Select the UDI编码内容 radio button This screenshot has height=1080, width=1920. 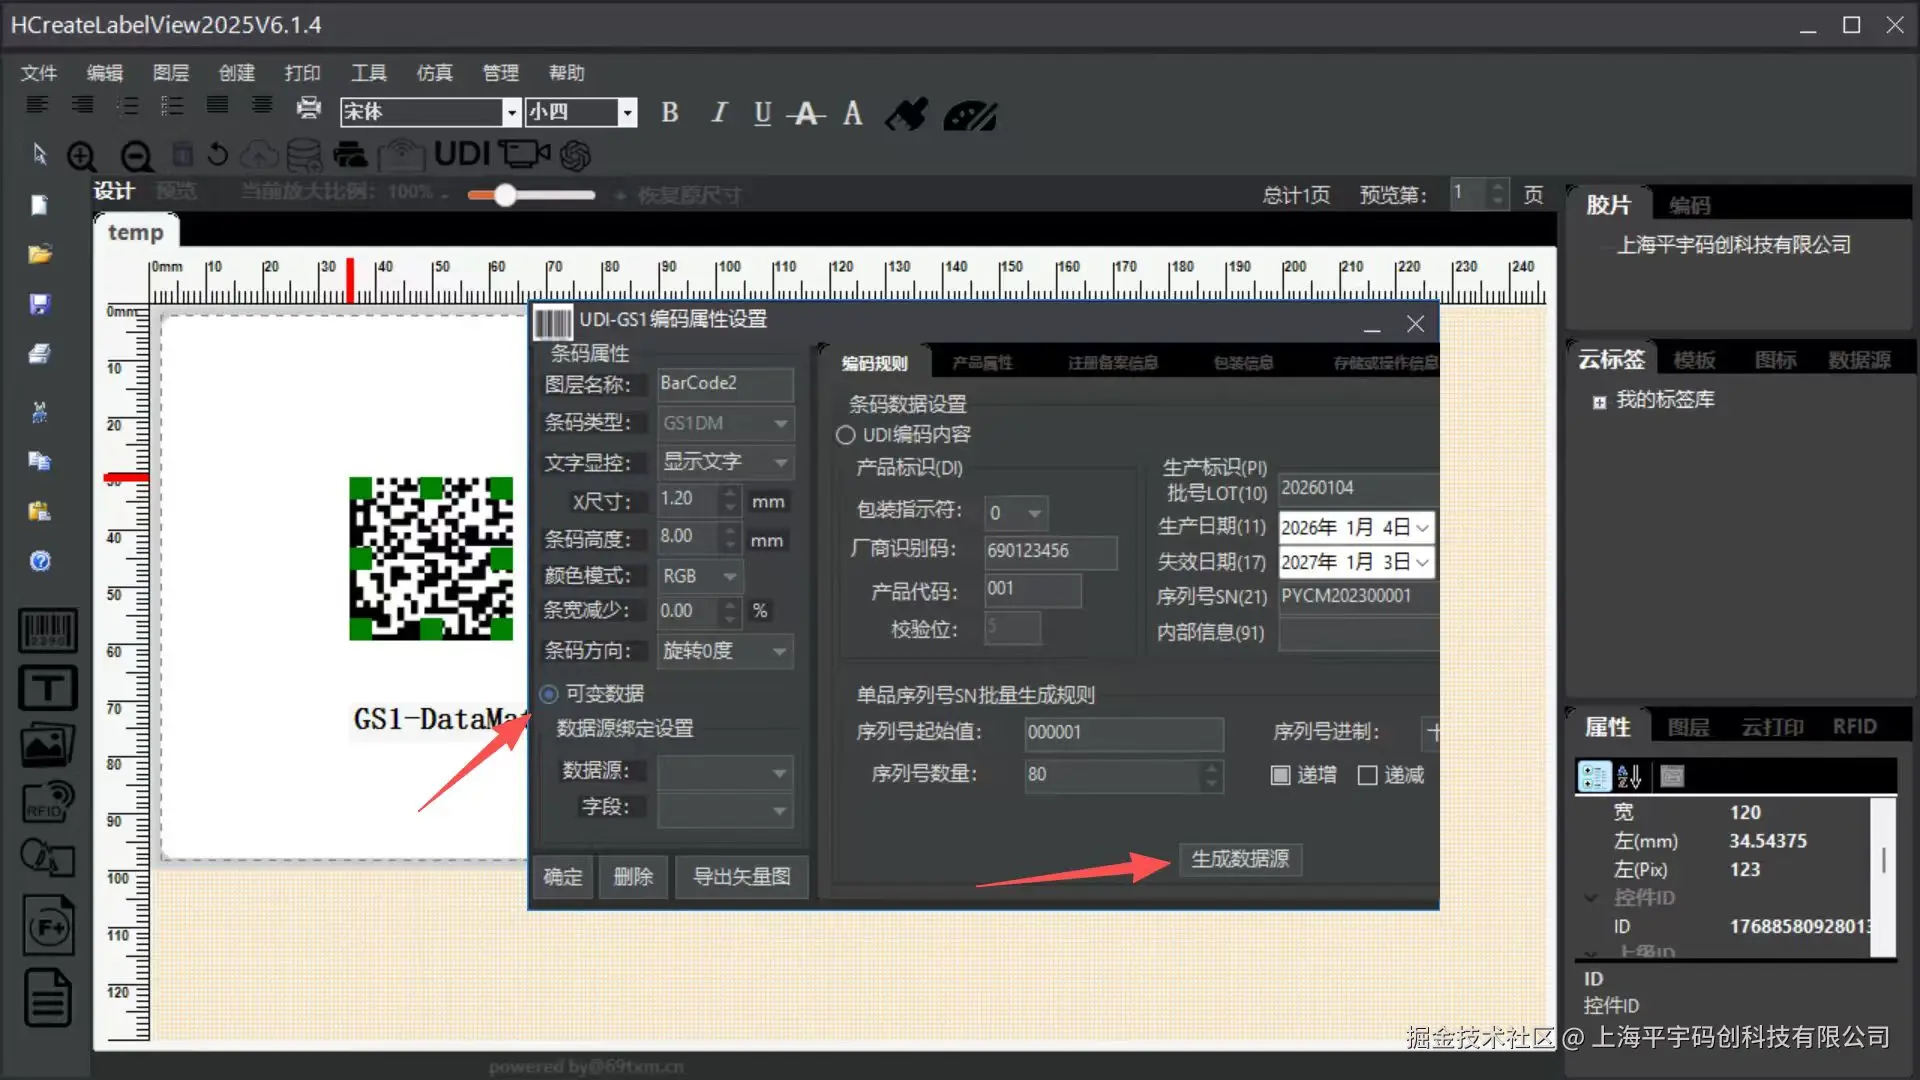846,435
